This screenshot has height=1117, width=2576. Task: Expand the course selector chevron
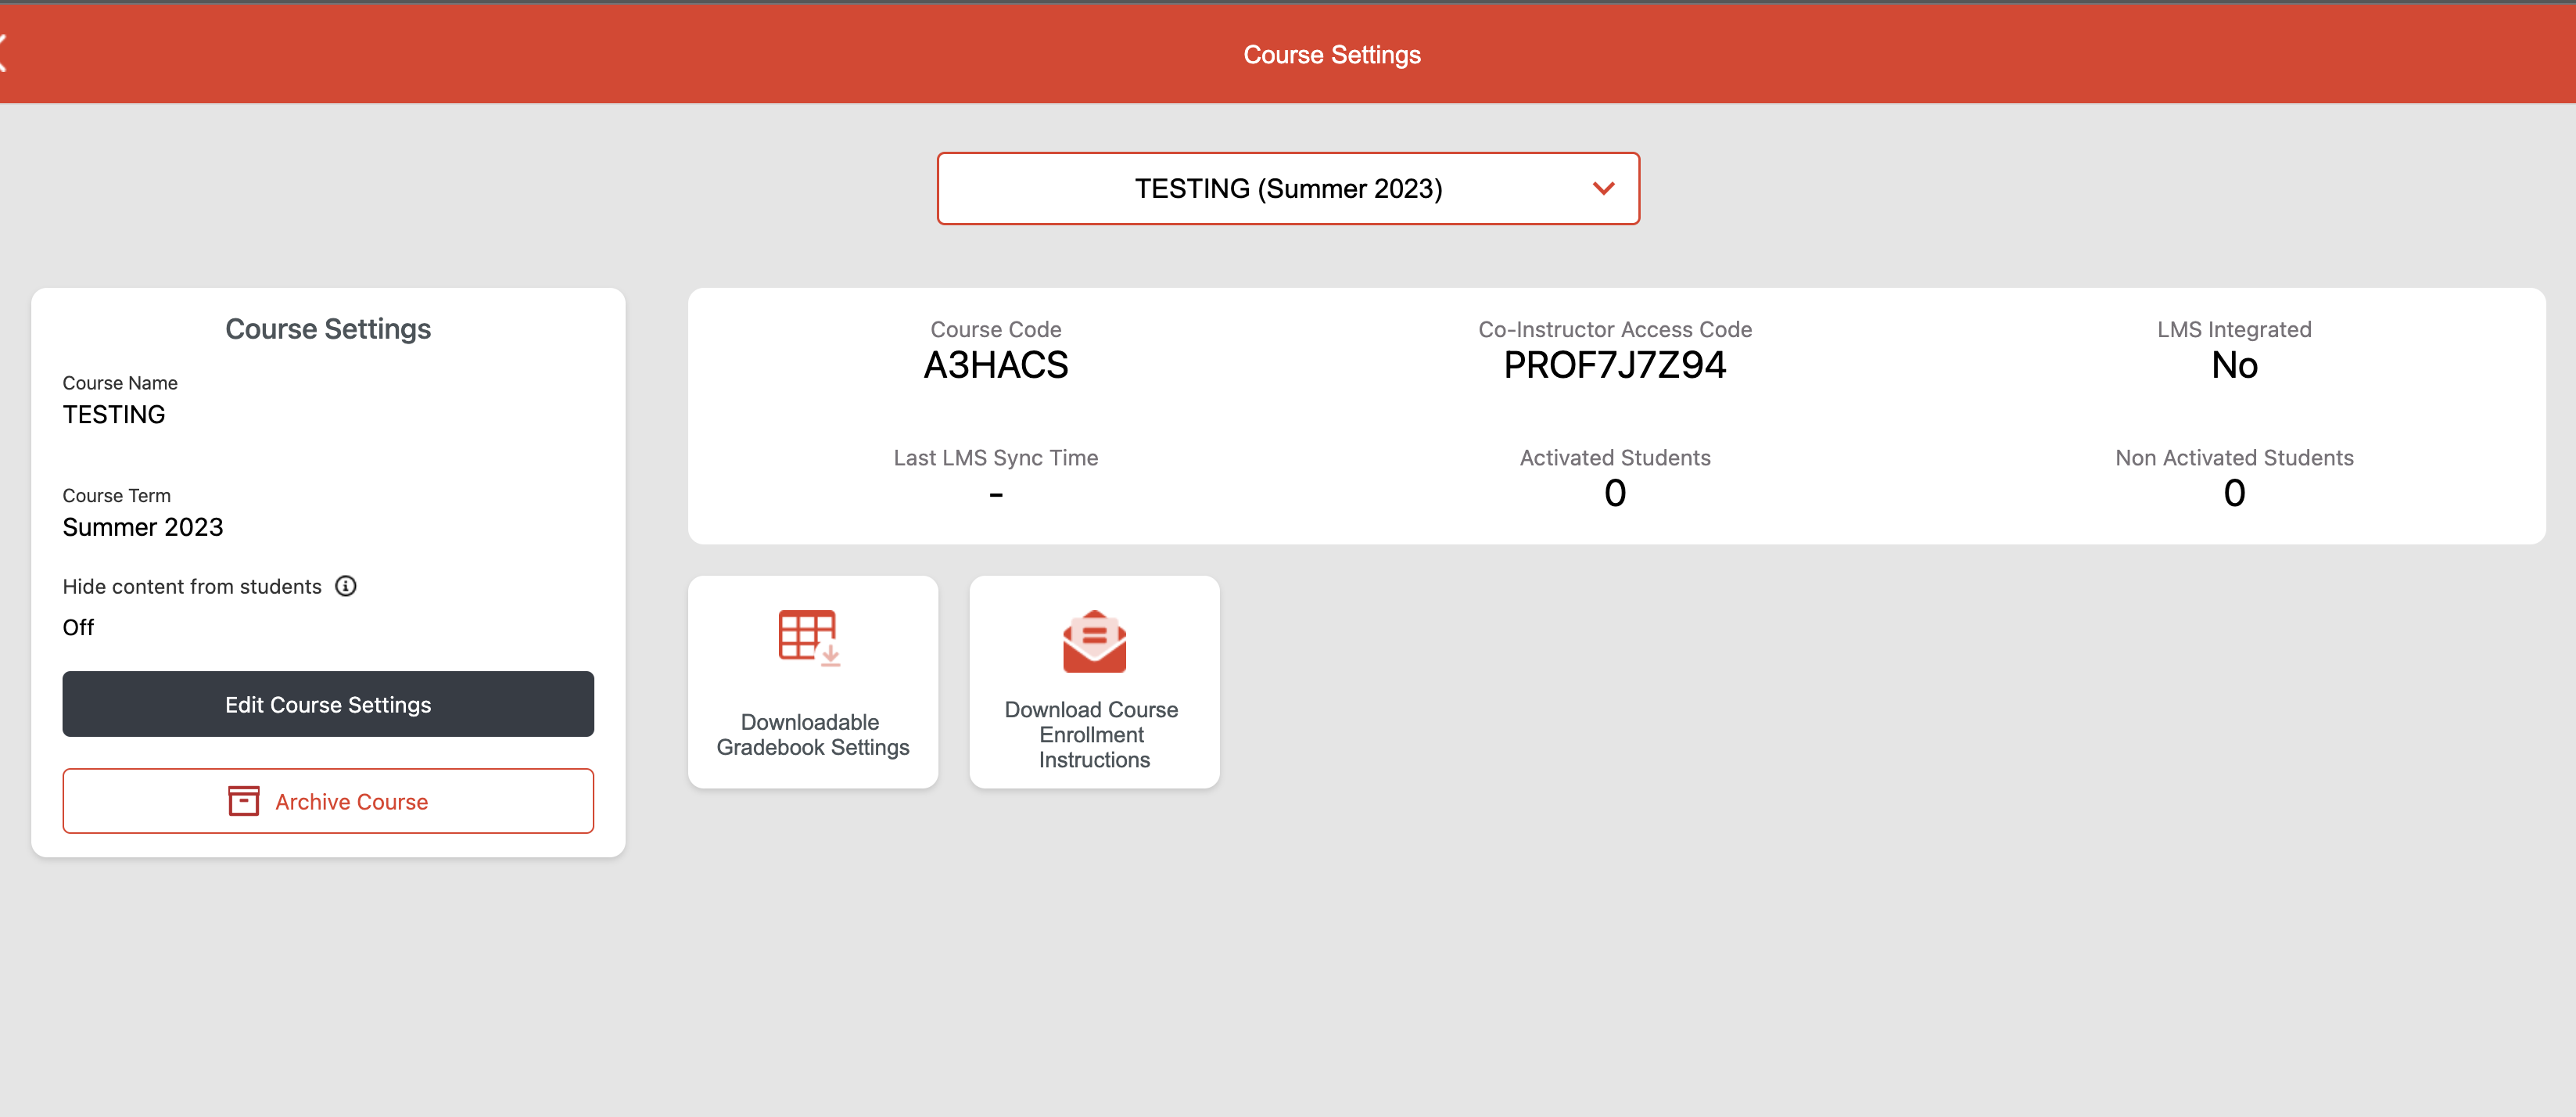click(1603, 189)
